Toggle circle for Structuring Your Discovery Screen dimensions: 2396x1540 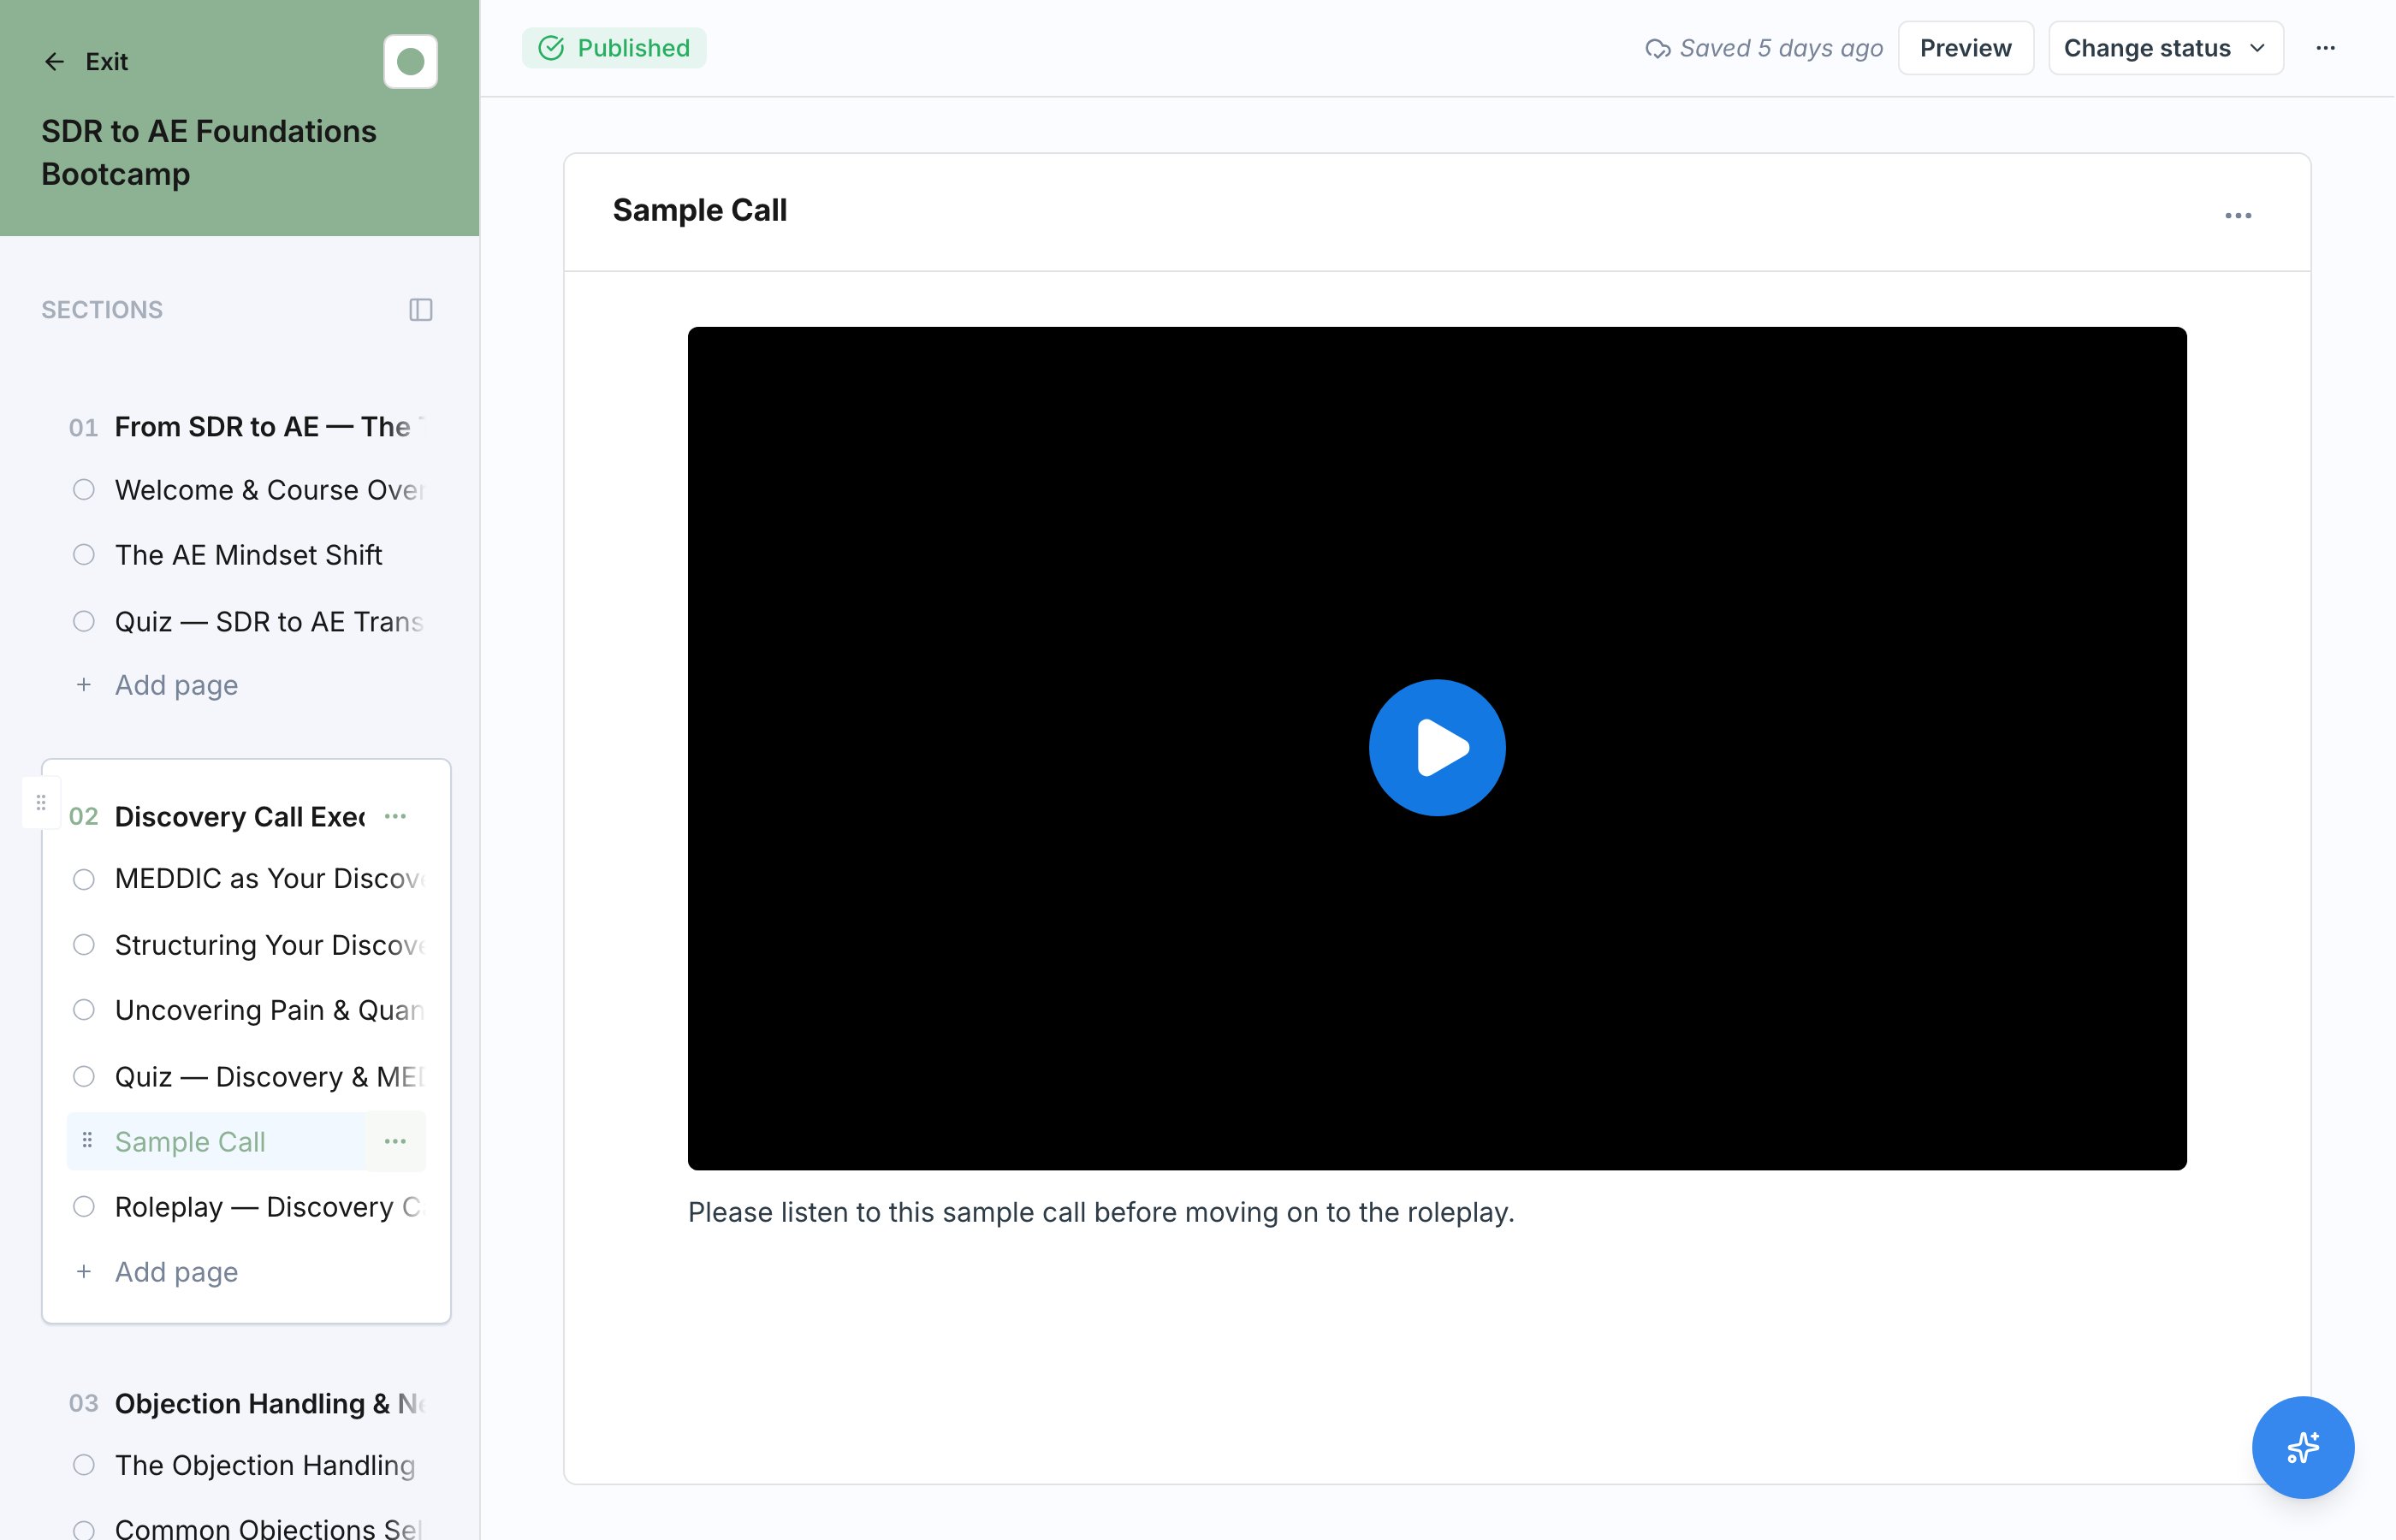click(84, 945)
